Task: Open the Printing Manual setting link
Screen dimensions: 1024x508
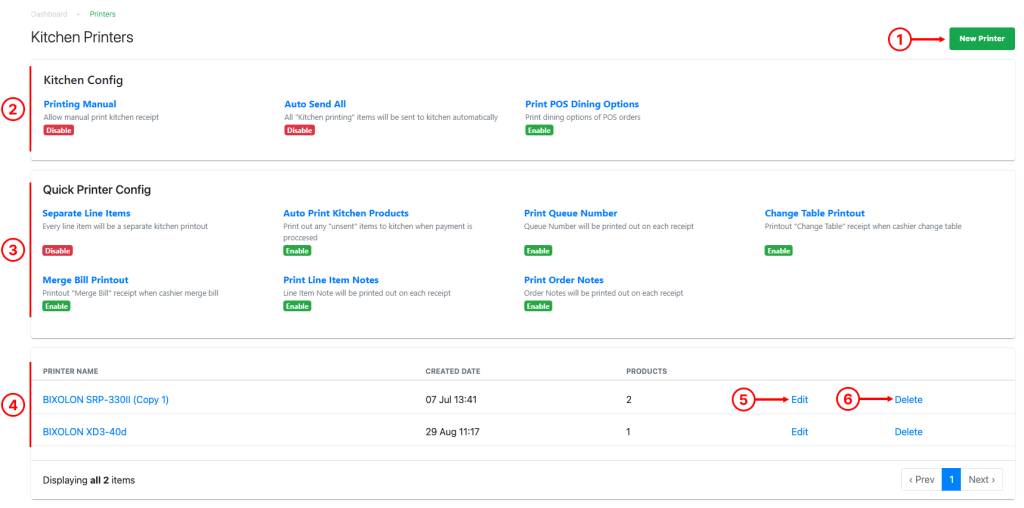Action: [x=80, y=104]
